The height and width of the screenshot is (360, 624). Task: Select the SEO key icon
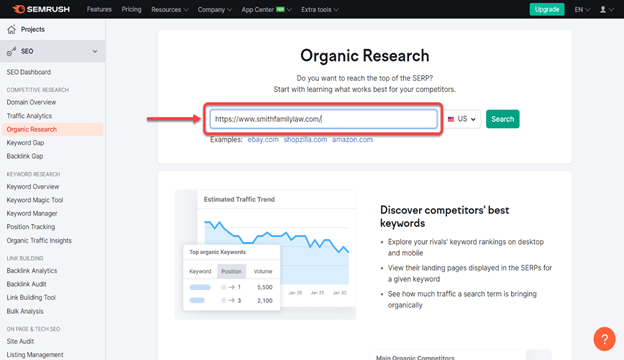pyautogui.click(x=12, y=51)
